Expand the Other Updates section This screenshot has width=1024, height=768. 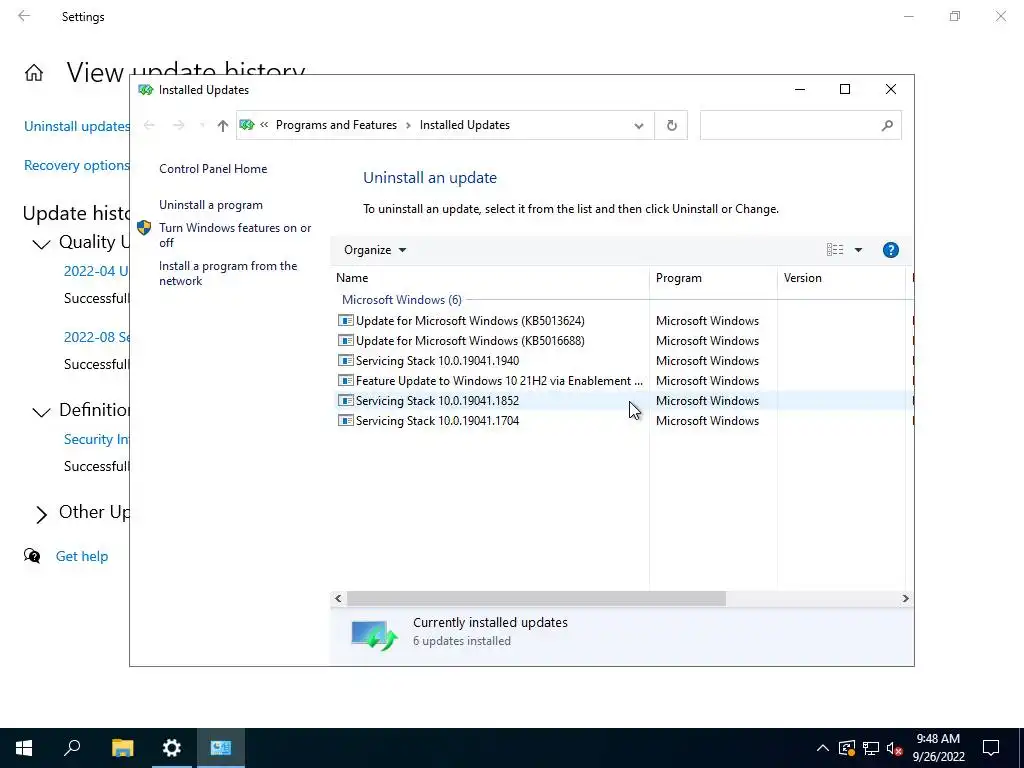(41, 515)
